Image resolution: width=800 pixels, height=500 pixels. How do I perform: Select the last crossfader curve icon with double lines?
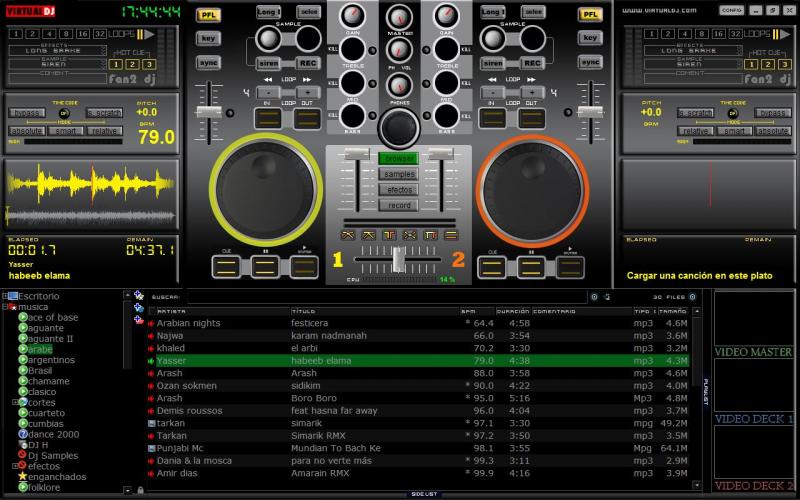tap(451, 235)
